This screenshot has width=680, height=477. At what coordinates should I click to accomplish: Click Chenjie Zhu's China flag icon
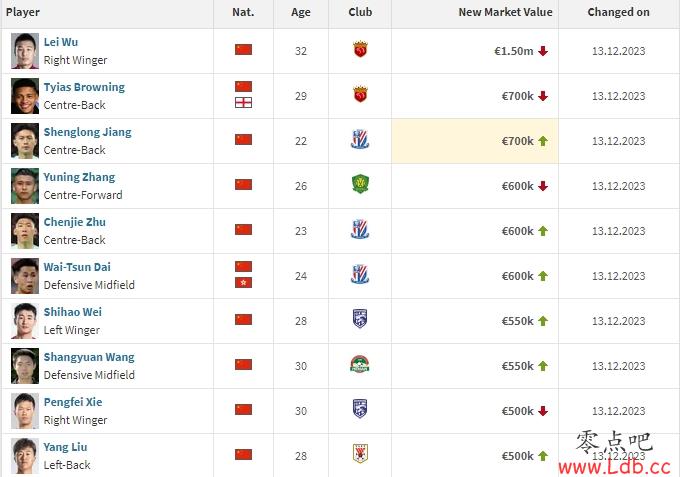pos(243,229)
